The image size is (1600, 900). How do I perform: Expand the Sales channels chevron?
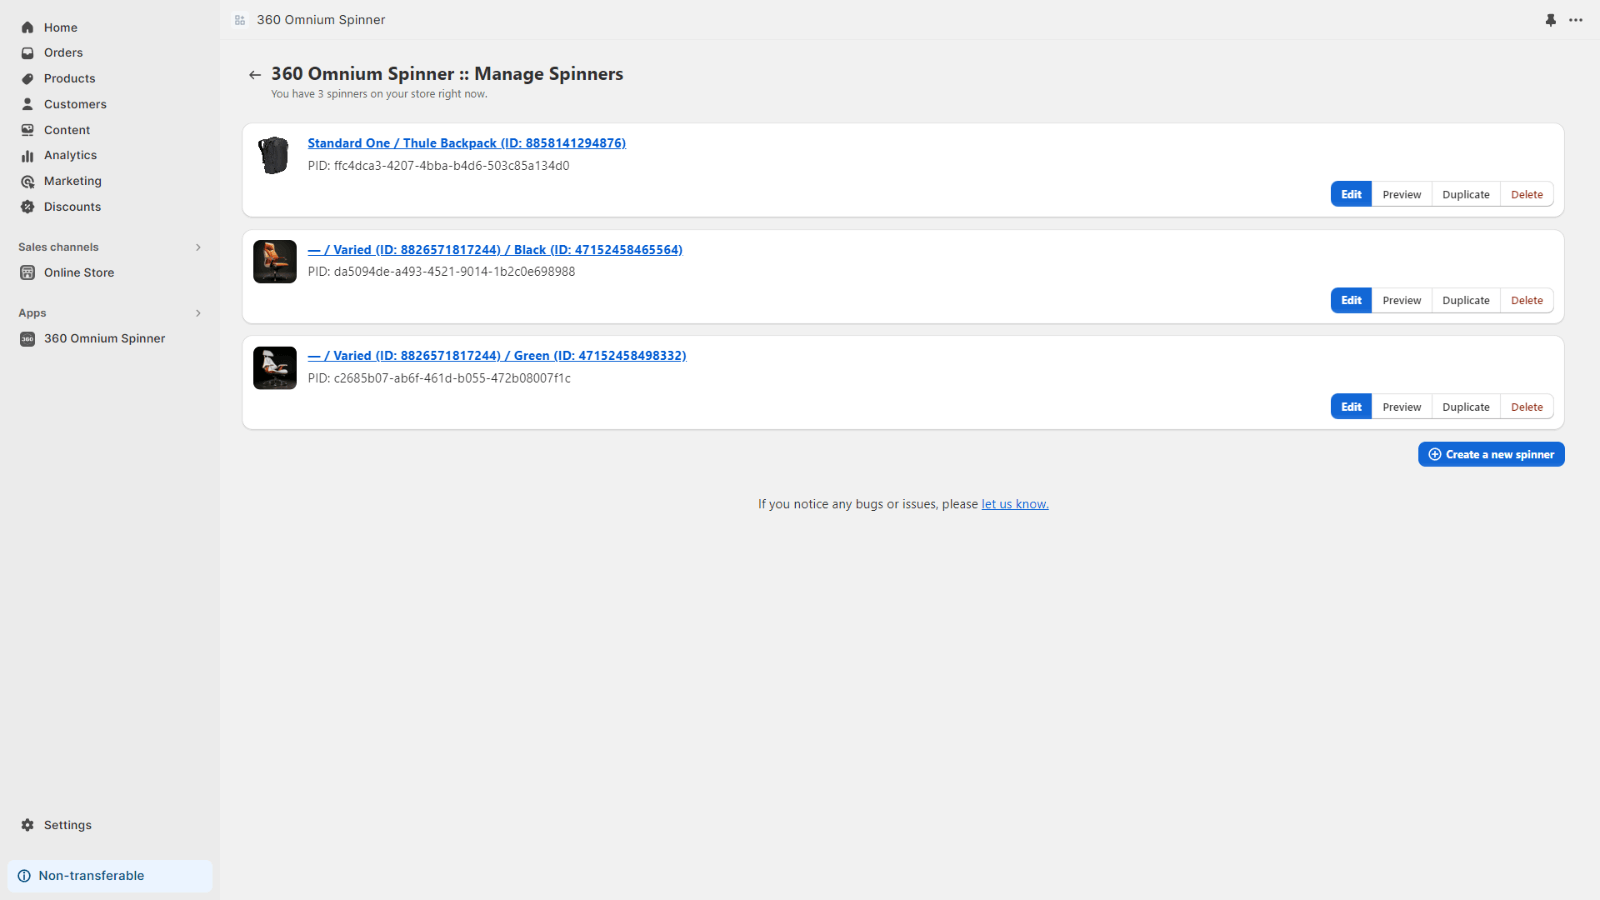pos(198,247)
